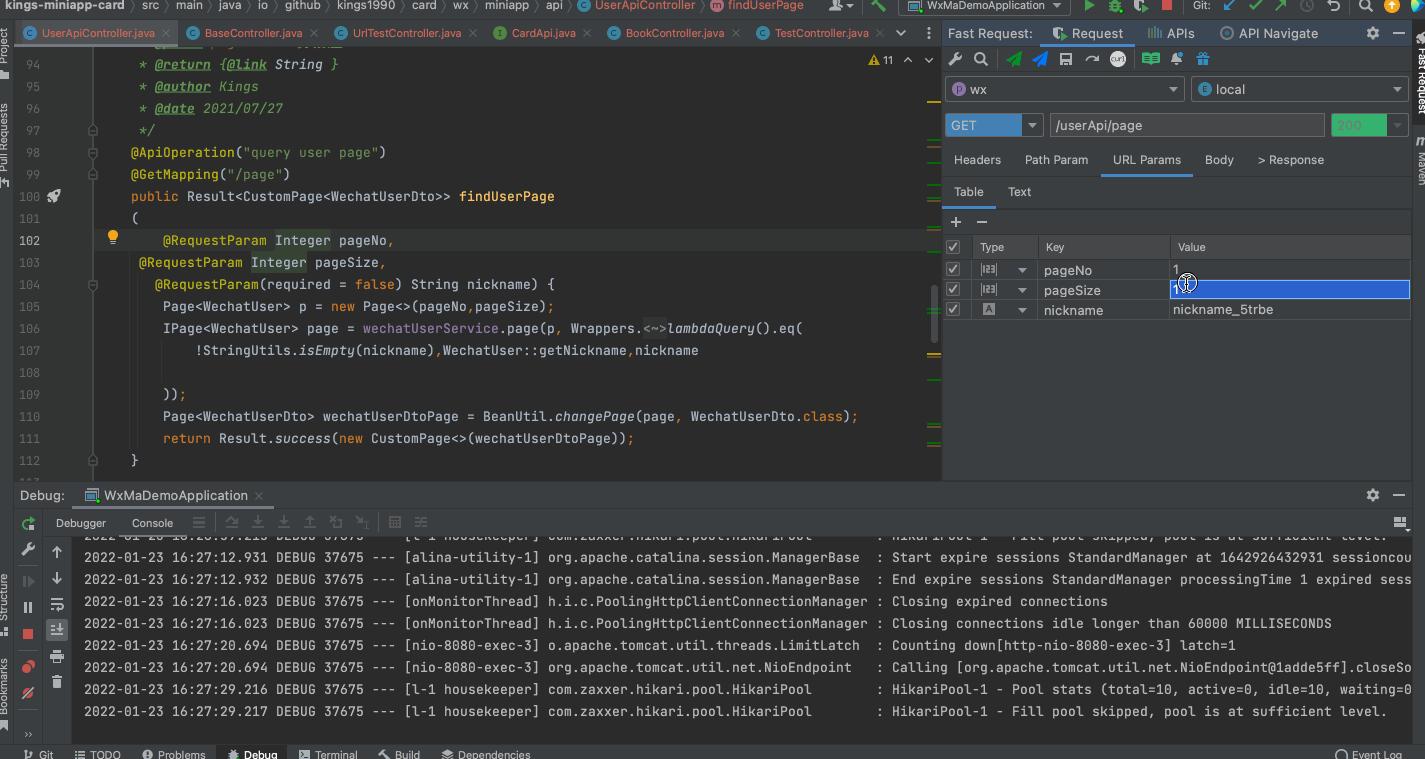Viewport: 1425px width, 759px height.
Task: Click the curl copy icon
Action: click(x=1118, y=59)
